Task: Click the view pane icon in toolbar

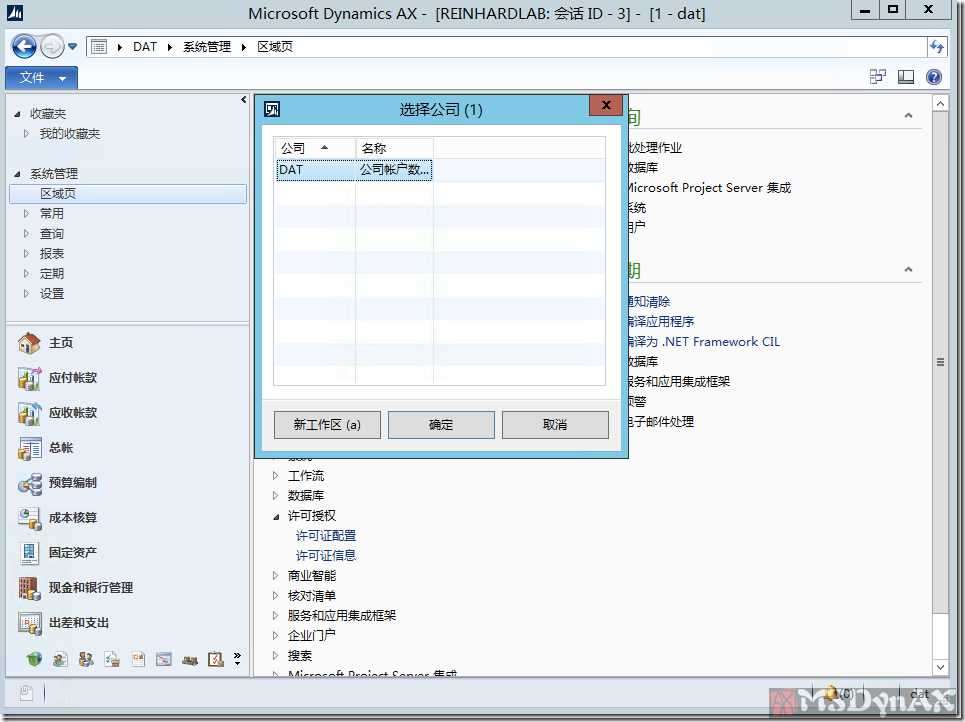Action: click(905, 76)
